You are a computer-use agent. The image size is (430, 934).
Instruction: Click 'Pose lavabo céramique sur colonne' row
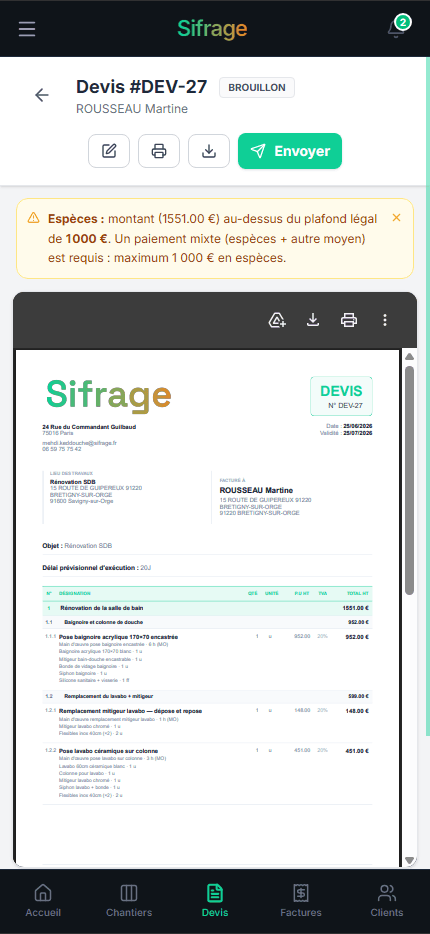point(208,773)
